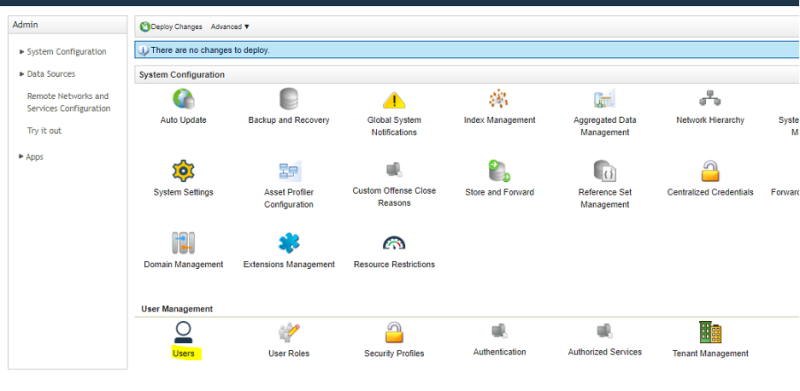The height and width of the screenshot is (391, 800).
Task: Open the Authentication icon
Action: pyautogui.click(x=499, y=331)
